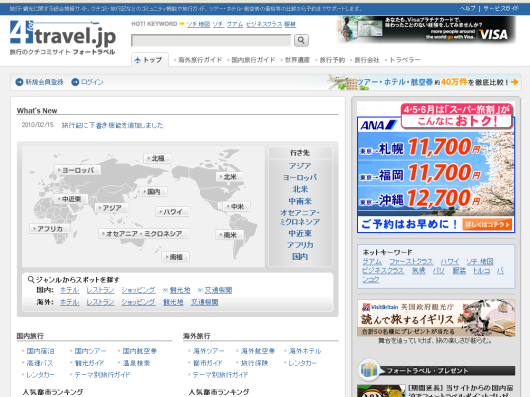Open the トラベラー menu item
The image size is (530, 397).
pyautogui.click(x=405, y=60)
